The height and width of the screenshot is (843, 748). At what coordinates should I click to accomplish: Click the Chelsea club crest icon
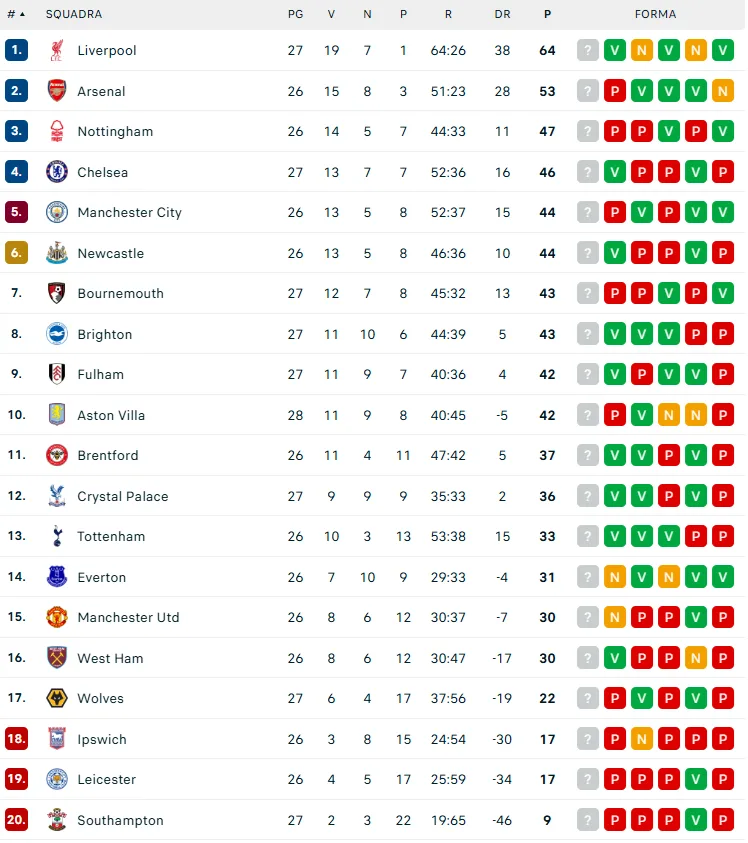(x=57, y=172)
